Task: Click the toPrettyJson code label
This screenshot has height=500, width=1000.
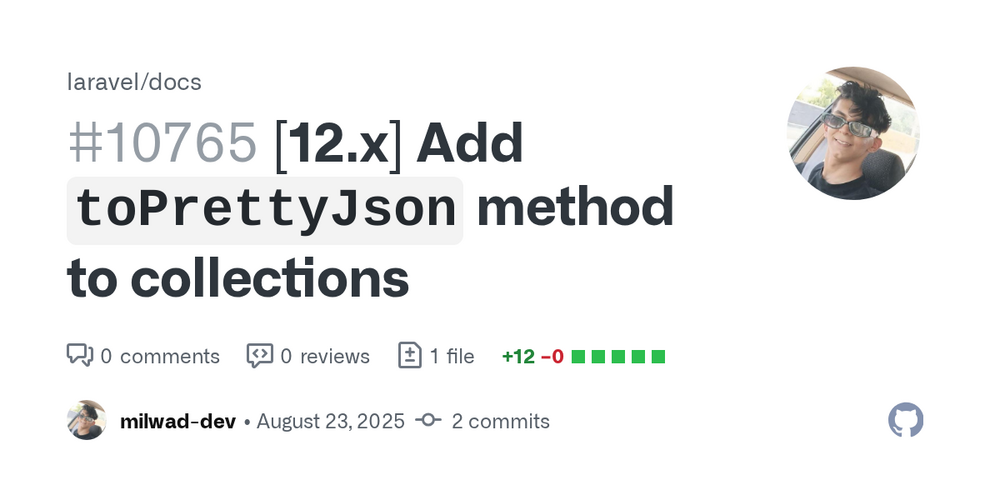Action: 265,210
